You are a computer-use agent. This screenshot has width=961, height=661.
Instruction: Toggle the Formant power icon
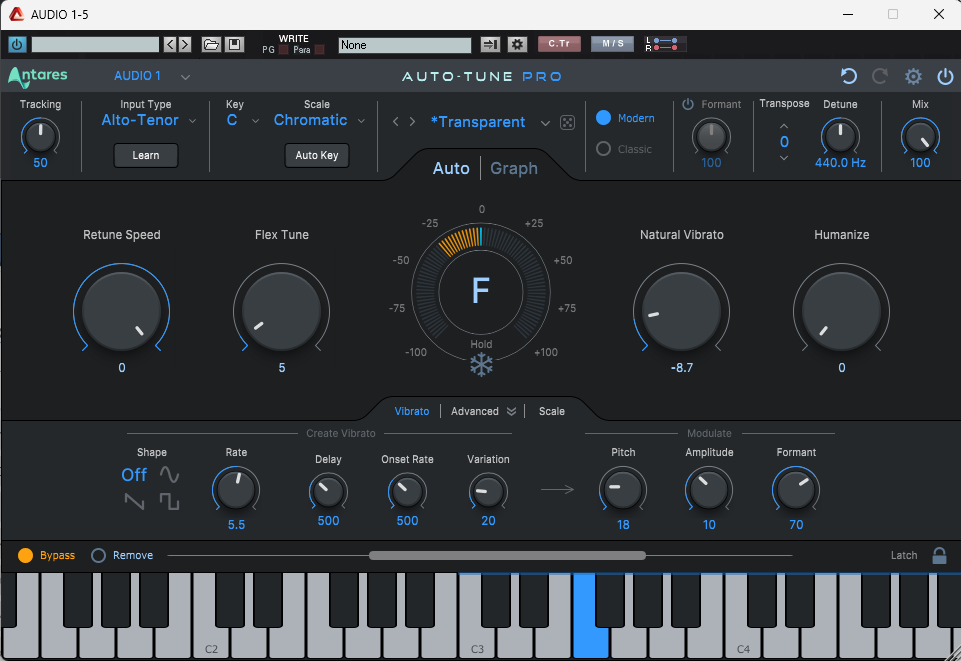point(688,104)
